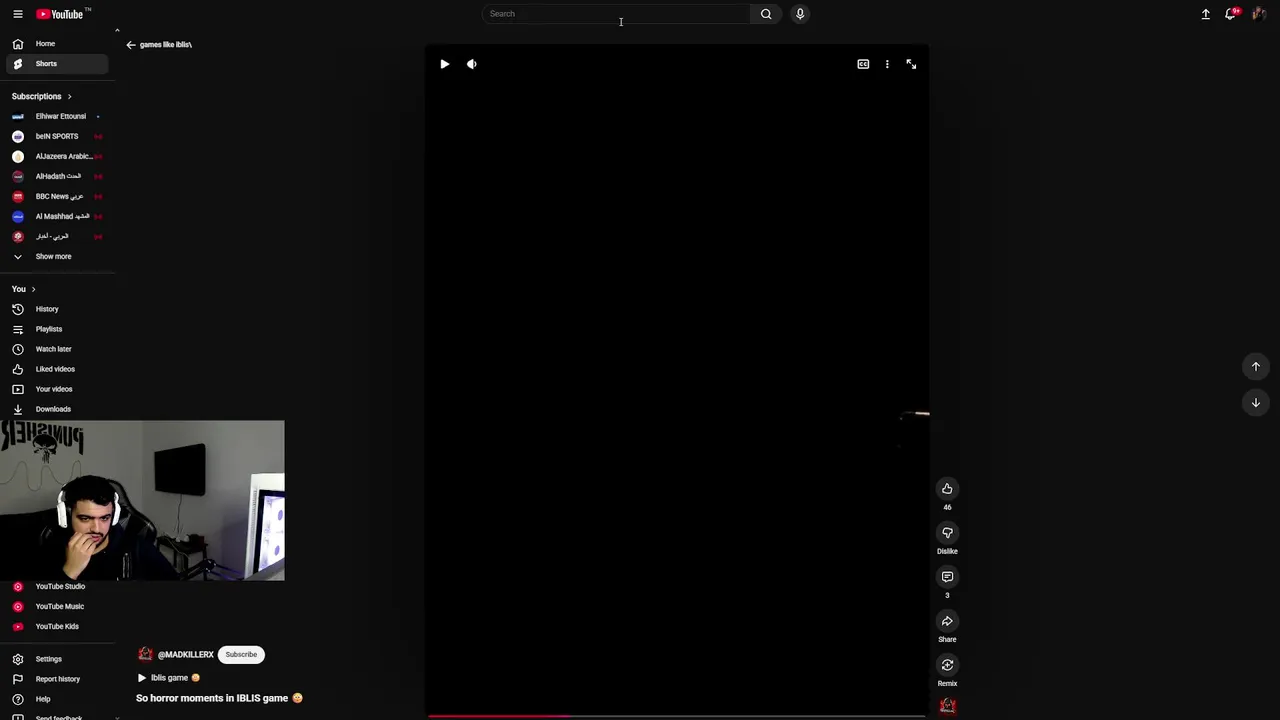Image resolution: width=1280 pixels, height=720 pixels.
Task: Dislike the Short video
Action: pos(947,533)
